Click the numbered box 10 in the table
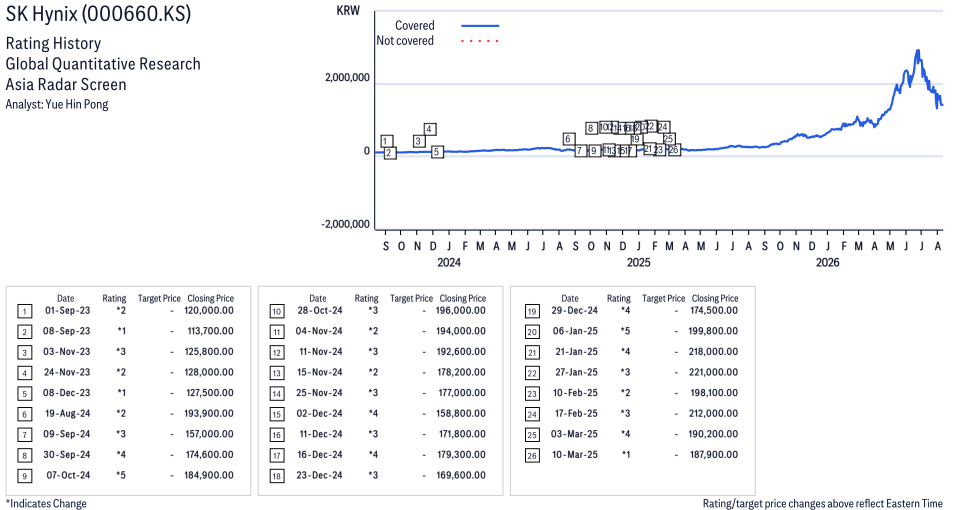 tap(277, 312)
